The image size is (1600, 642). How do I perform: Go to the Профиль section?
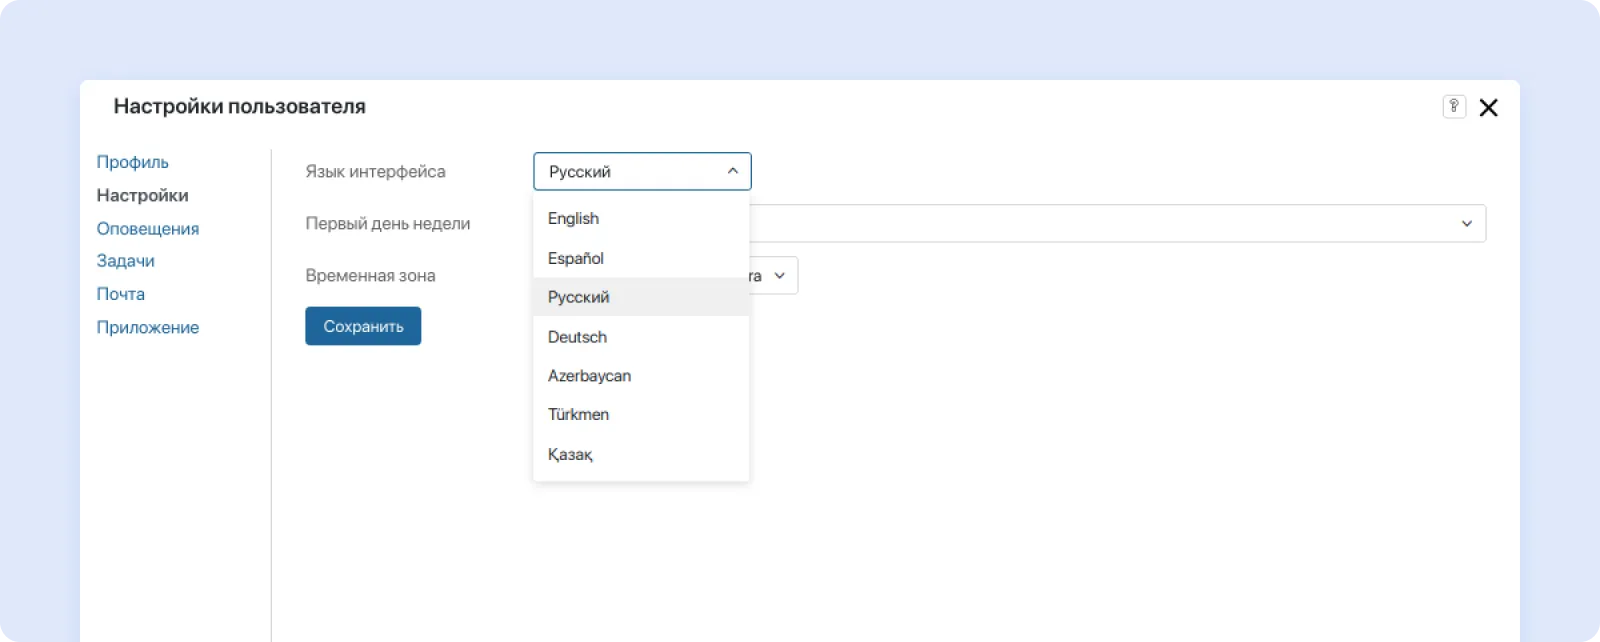pyautogui.click(x=133, y=162)
